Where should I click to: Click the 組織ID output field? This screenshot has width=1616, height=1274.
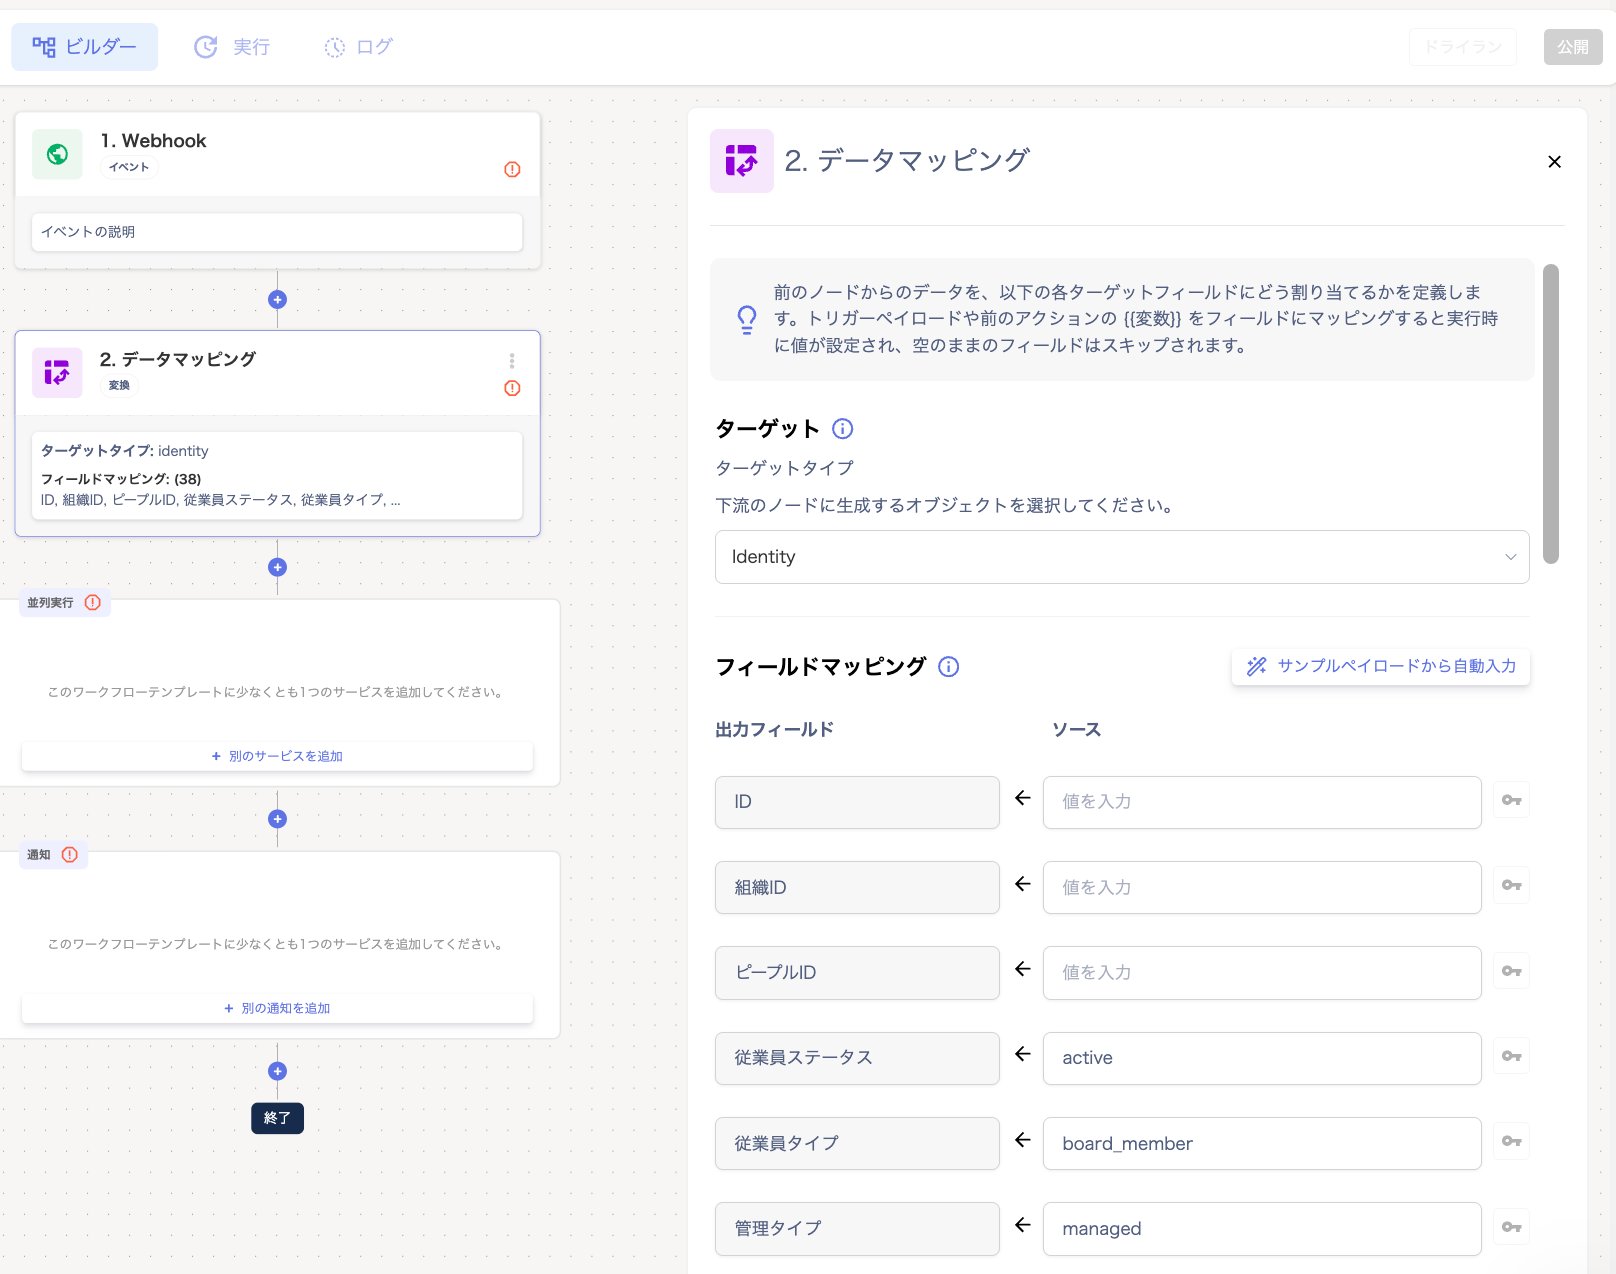[857, 887]
